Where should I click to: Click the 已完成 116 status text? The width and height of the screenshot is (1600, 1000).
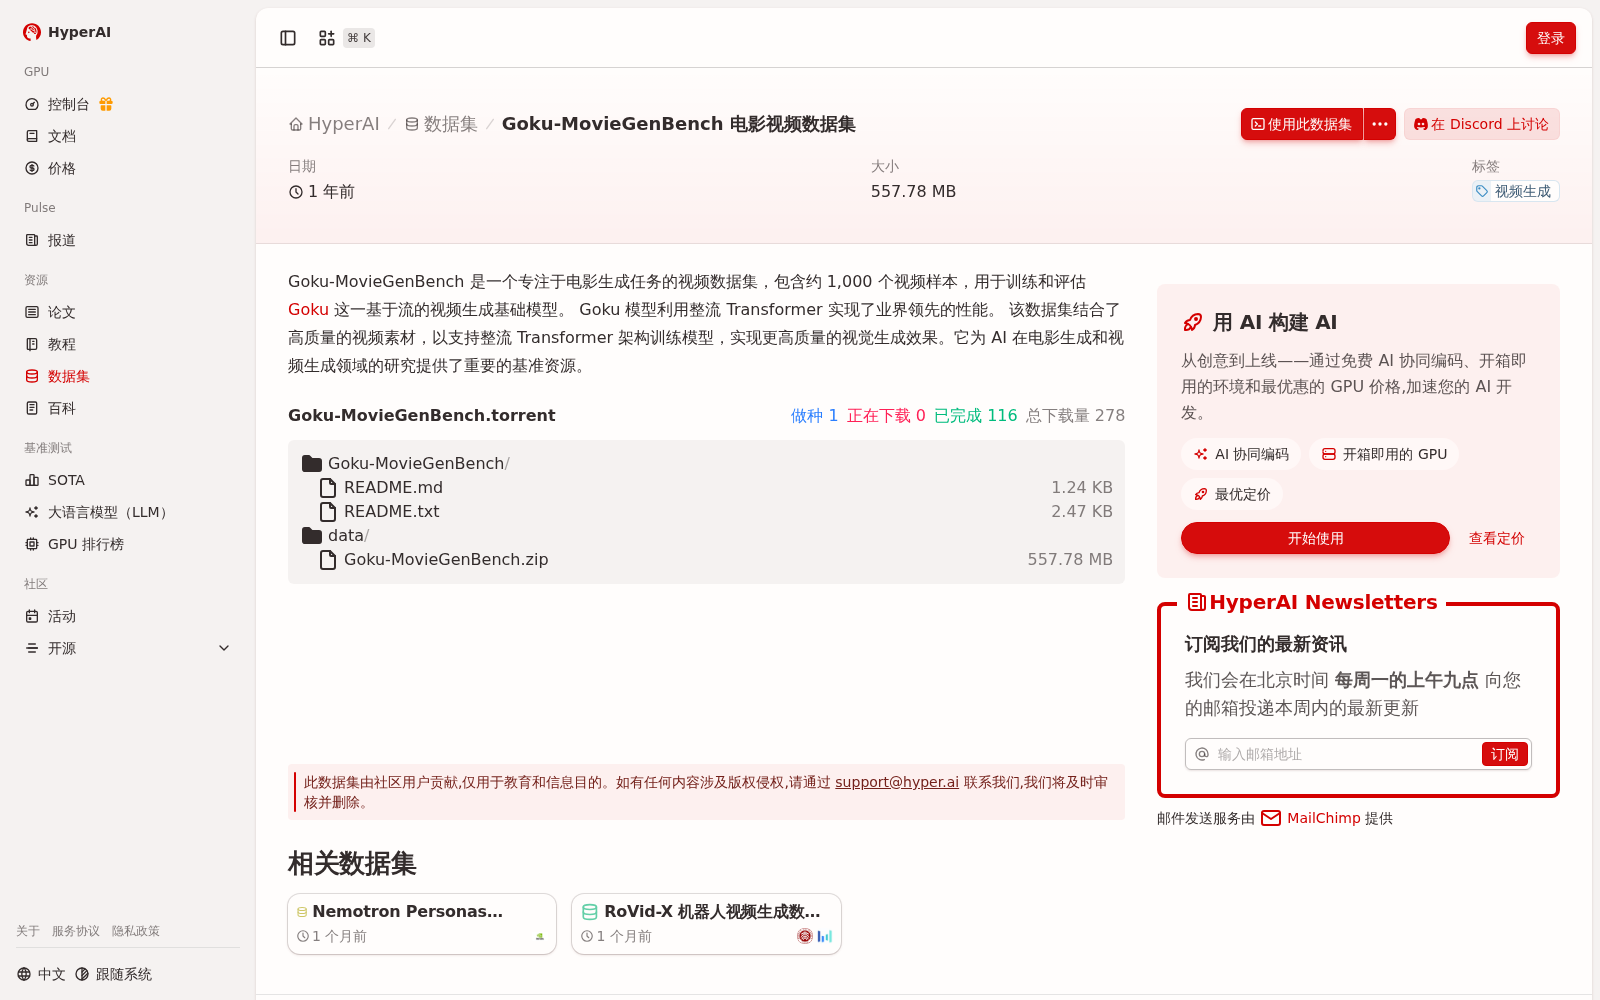[975, 416]
